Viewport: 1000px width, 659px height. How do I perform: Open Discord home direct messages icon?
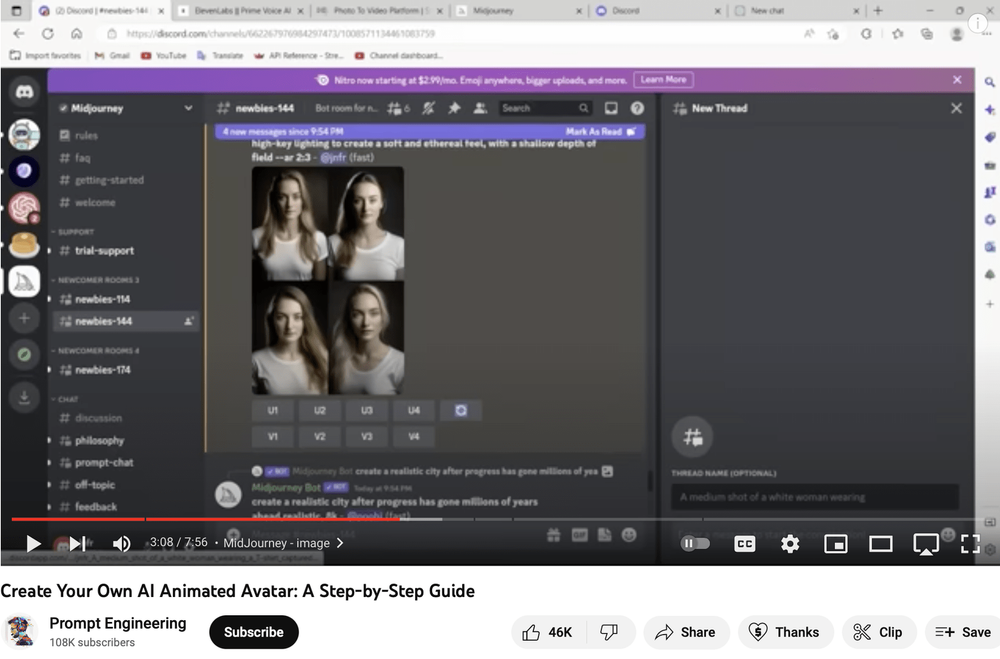click(x=24, y=92)
